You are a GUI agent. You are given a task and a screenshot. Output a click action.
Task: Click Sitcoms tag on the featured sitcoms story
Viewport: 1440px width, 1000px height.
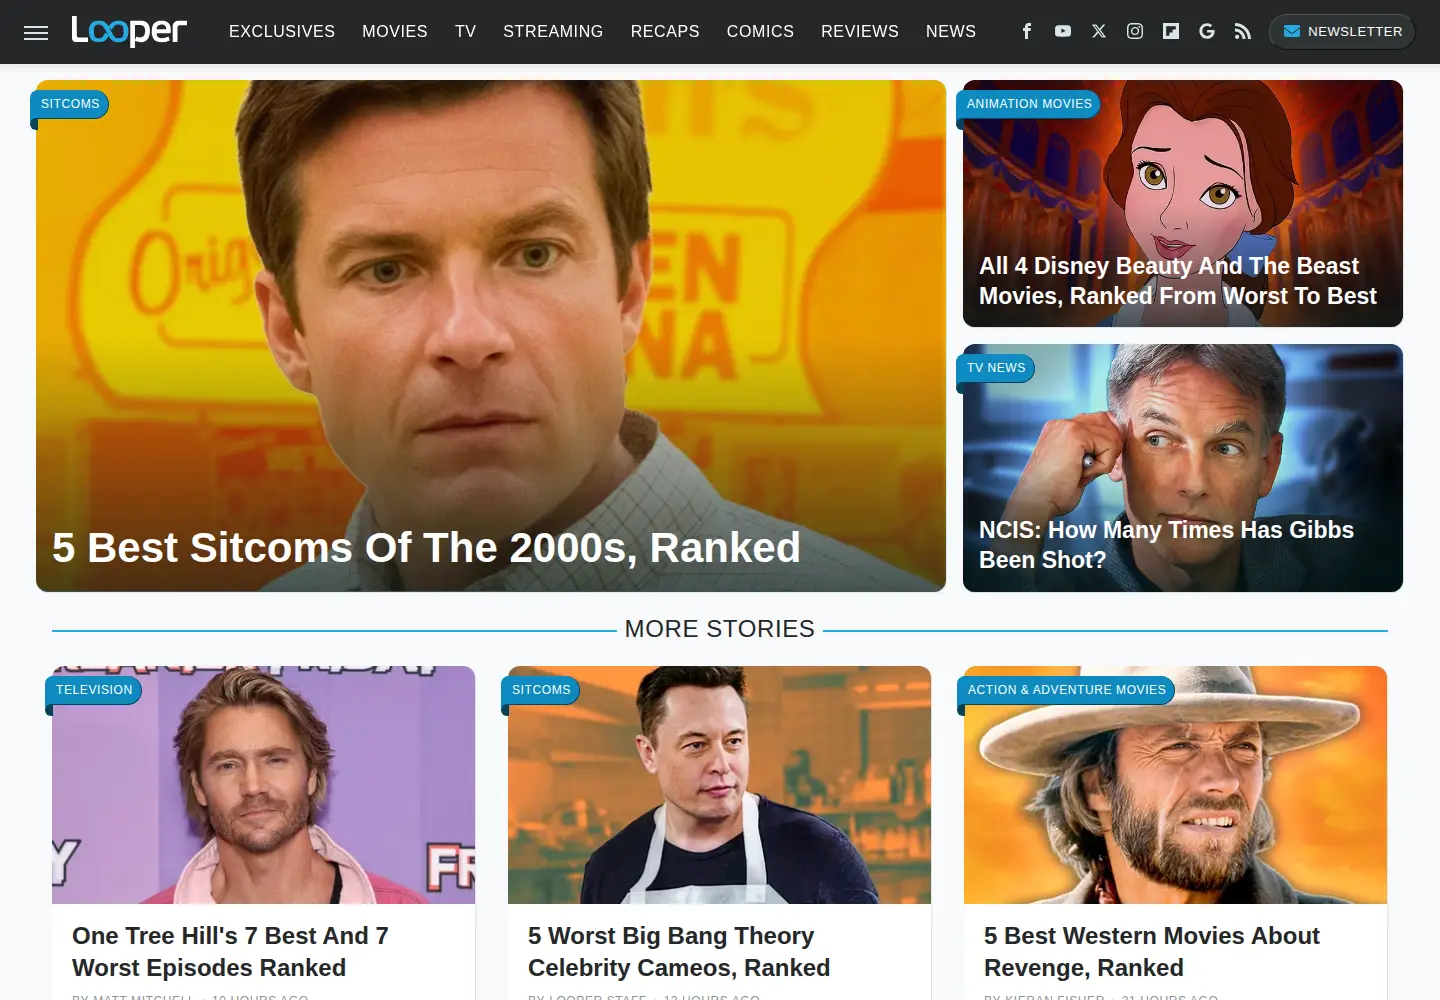coord(70,104)
